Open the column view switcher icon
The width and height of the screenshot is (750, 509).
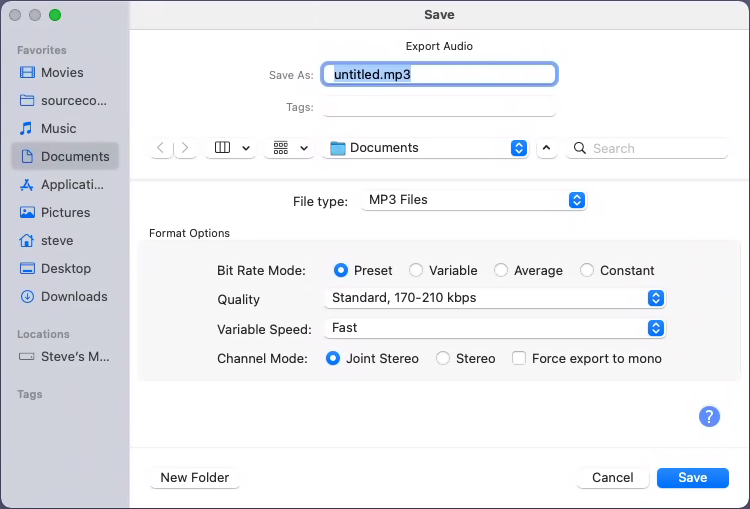(x=231, y=148)
